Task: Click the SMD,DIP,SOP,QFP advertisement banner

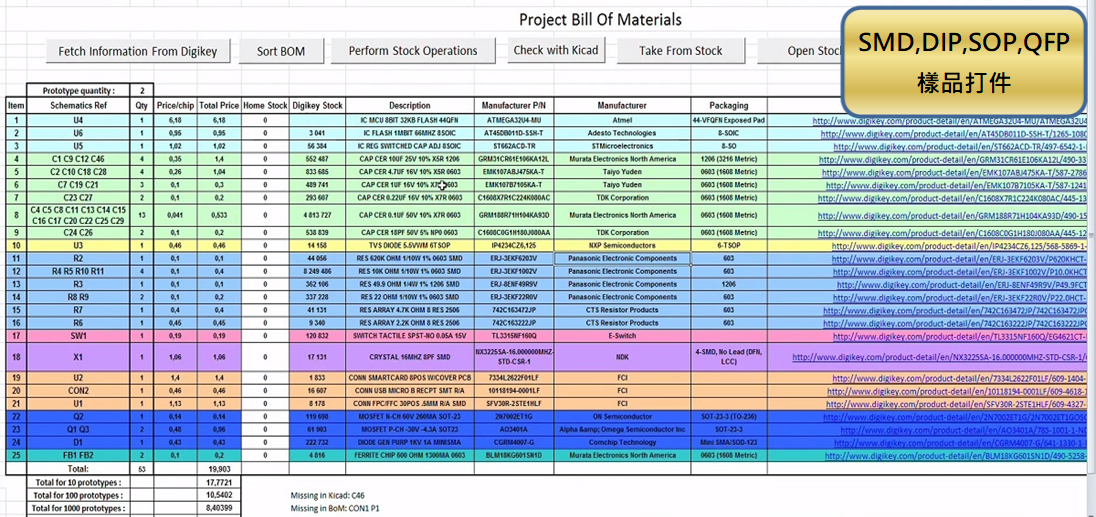Action: tap(964, 61)
